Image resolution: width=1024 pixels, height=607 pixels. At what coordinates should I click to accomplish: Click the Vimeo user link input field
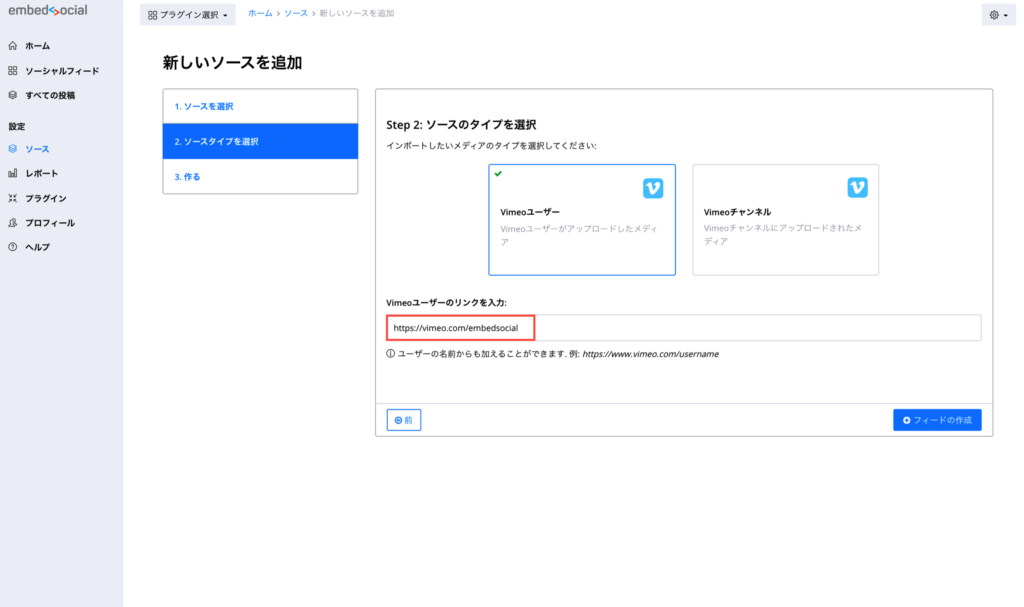pos(683,327)
